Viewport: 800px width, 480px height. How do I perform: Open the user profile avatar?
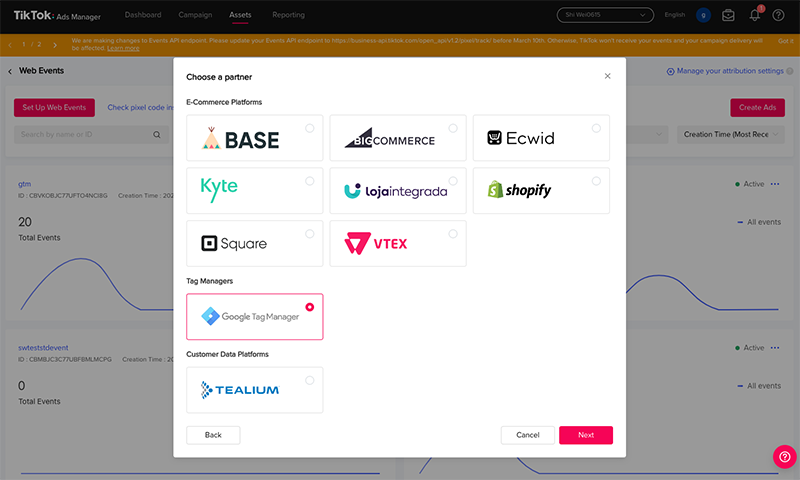(x=704, y=15)
